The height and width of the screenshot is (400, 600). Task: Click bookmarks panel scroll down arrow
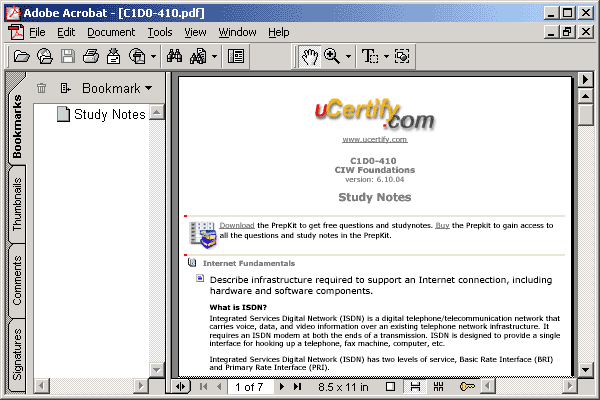coord(156,370)
